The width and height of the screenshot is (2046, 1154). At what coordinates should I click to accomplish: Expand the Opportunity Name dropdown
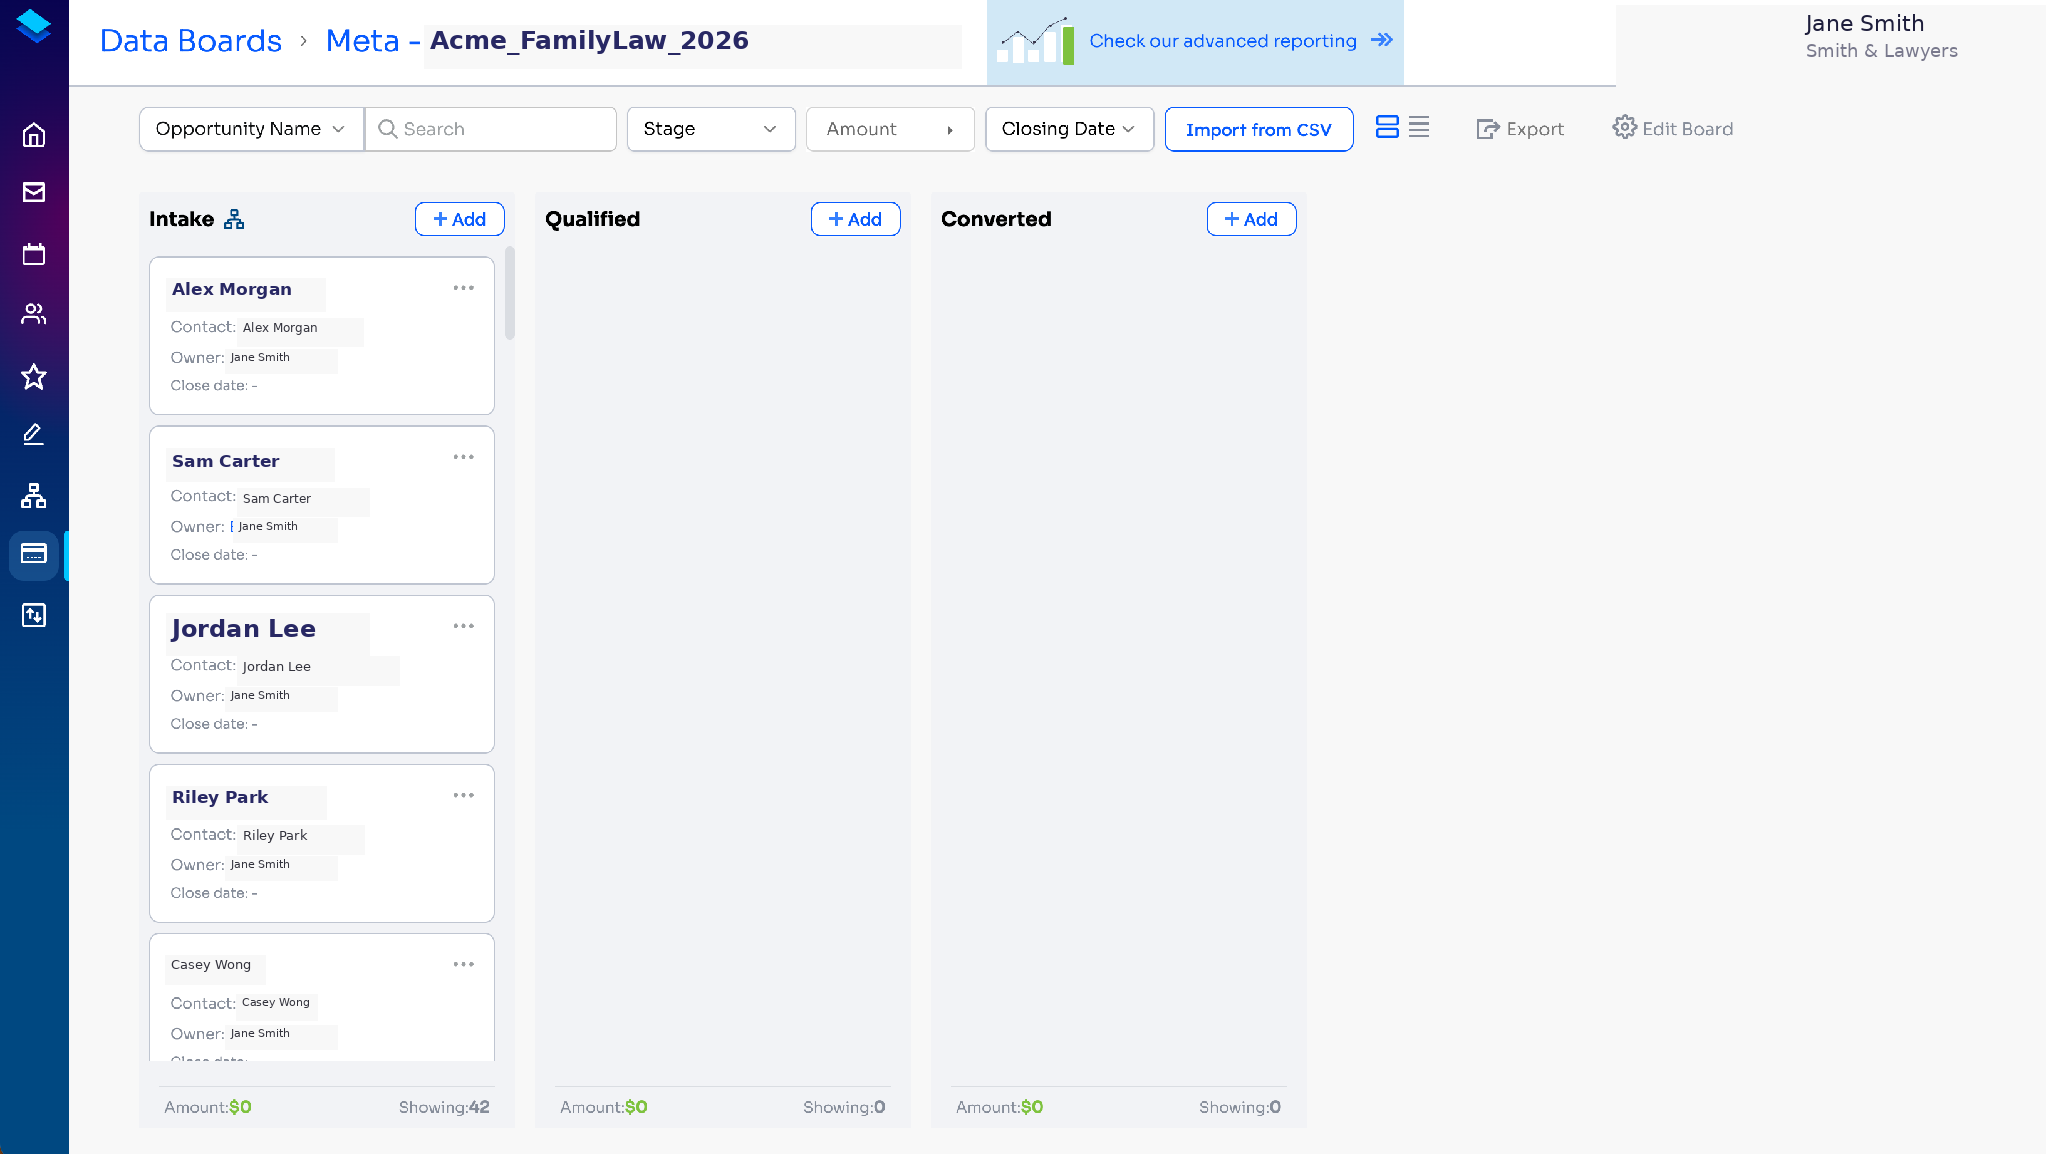pos(251,129)
